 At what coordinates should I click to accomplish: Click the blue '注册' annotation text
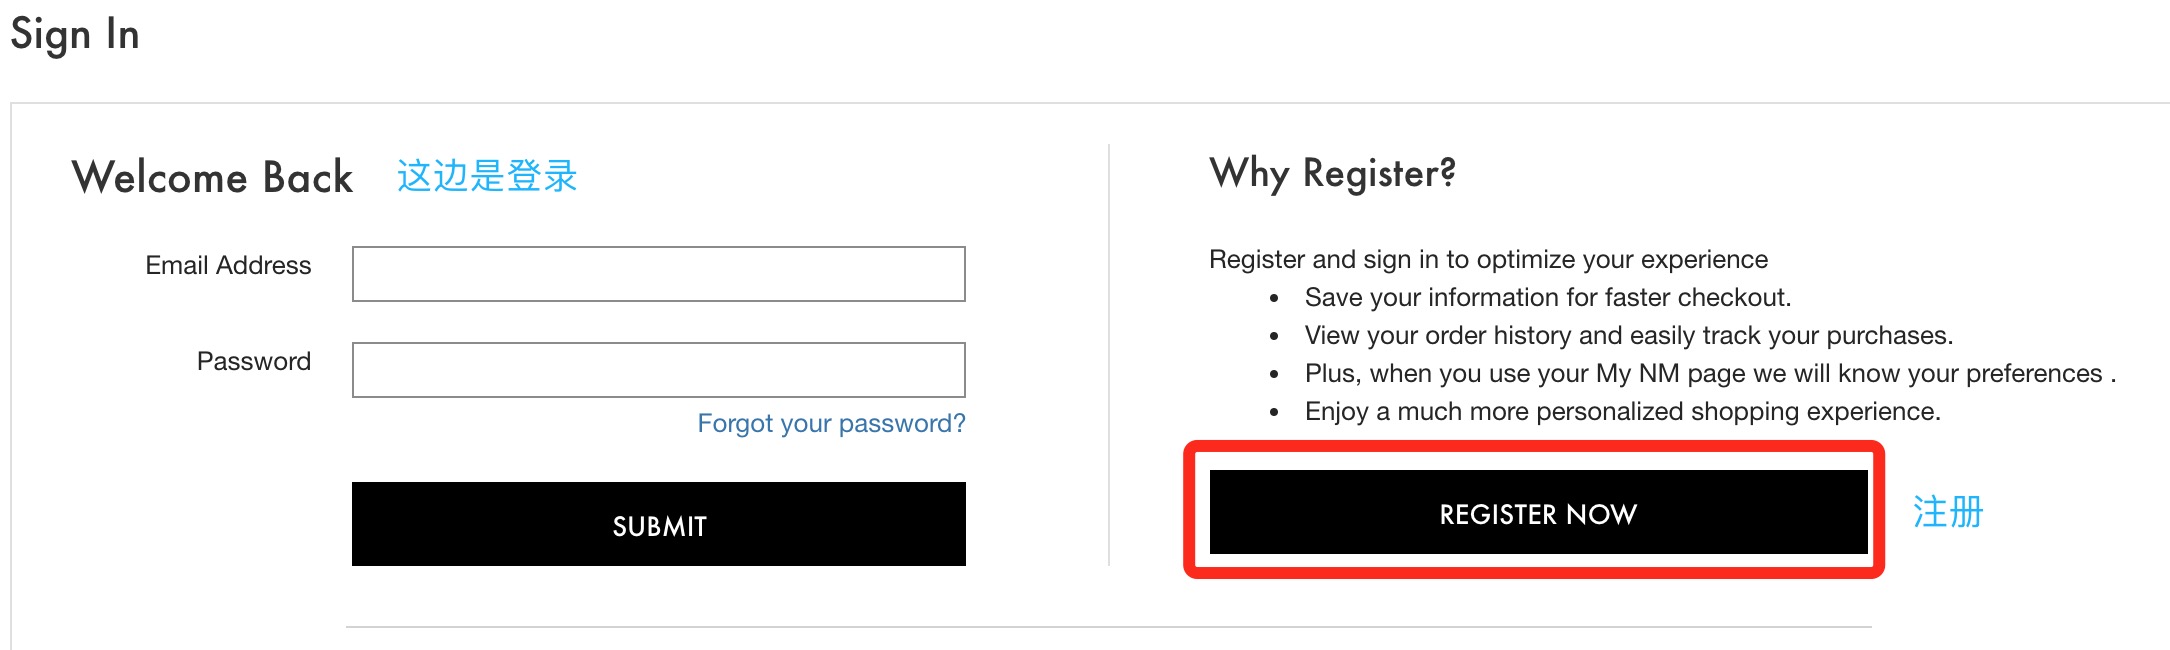1947,512
